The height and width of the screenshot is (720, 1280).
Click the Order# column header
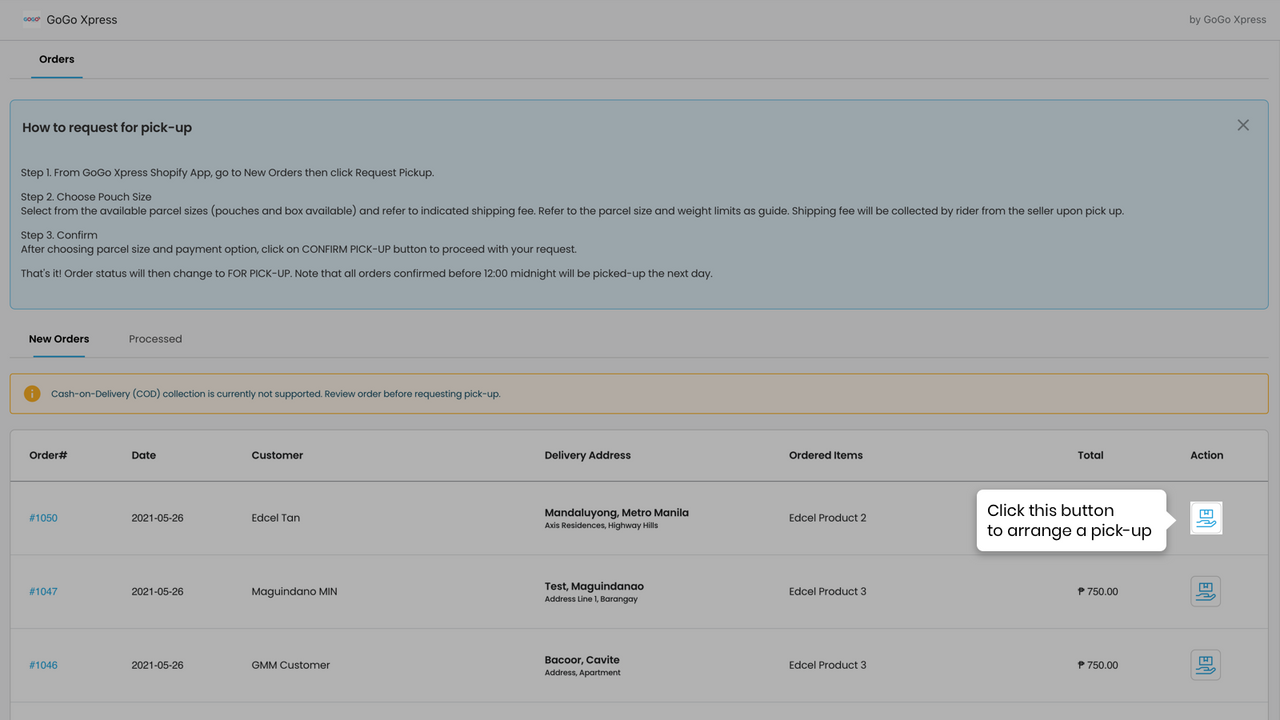(48, 455)
